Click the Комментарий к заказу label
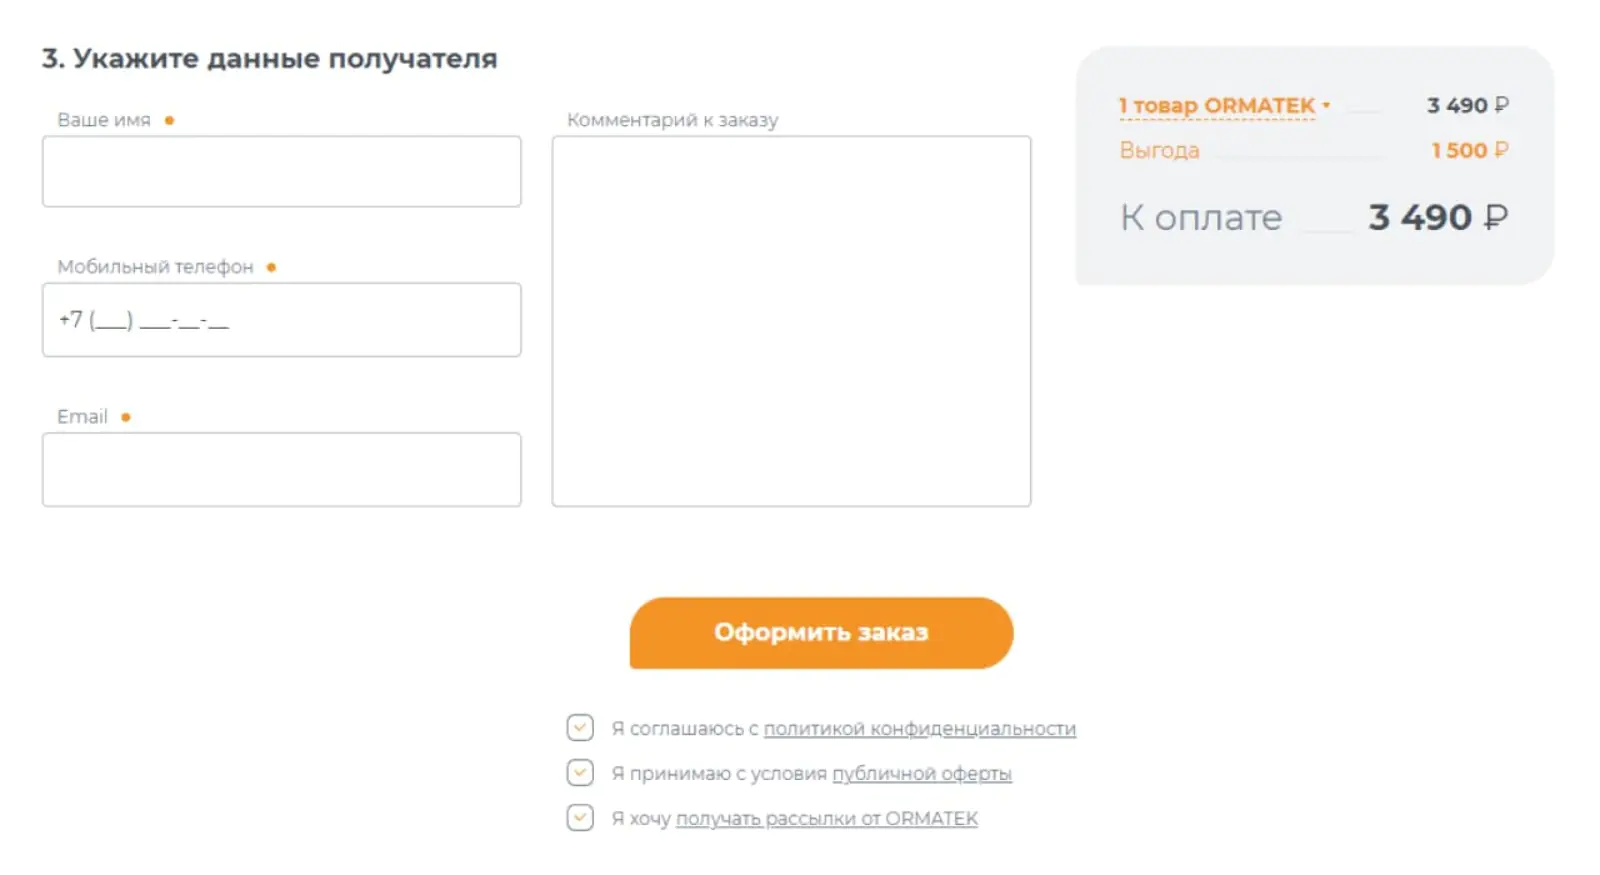1600x875 pixels. click(x=672, y=120)
